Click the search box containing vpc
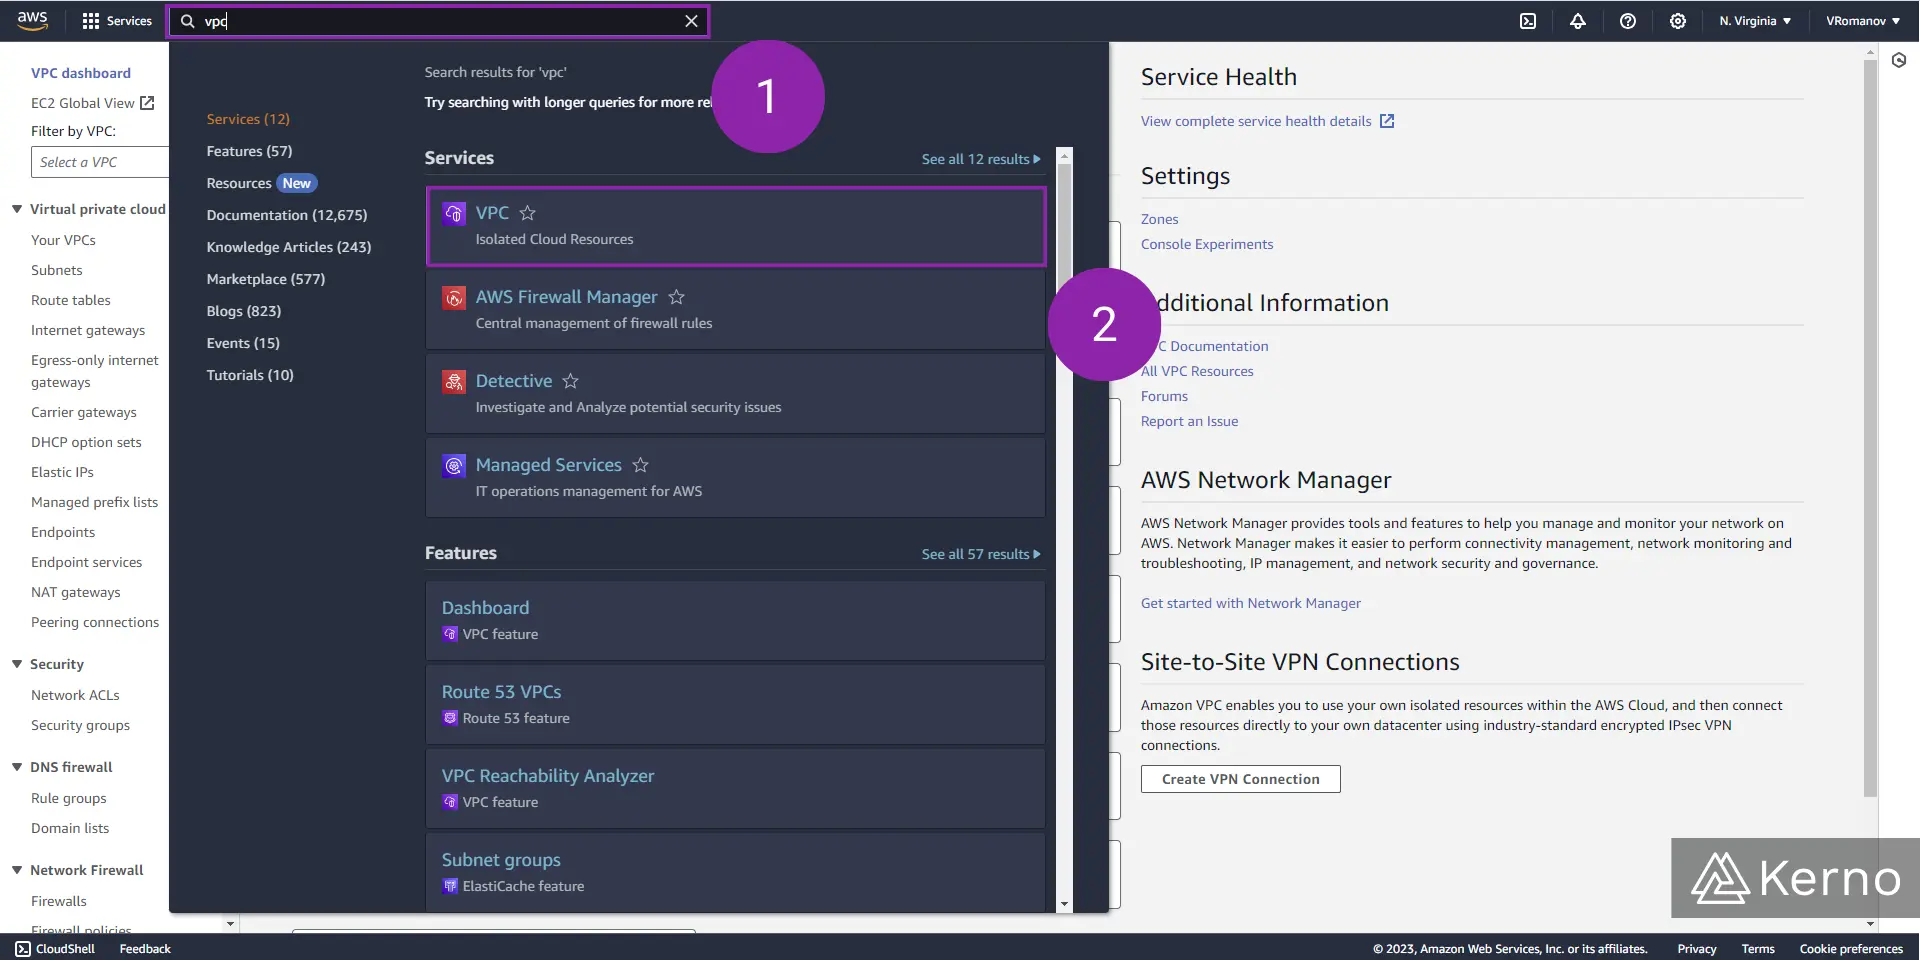The image size is (1920, 960). click(438, 21)
